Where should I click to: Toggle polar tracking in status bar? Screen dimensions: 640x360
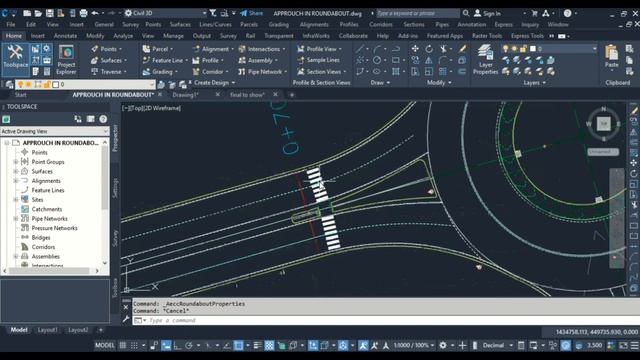(189, 345)
